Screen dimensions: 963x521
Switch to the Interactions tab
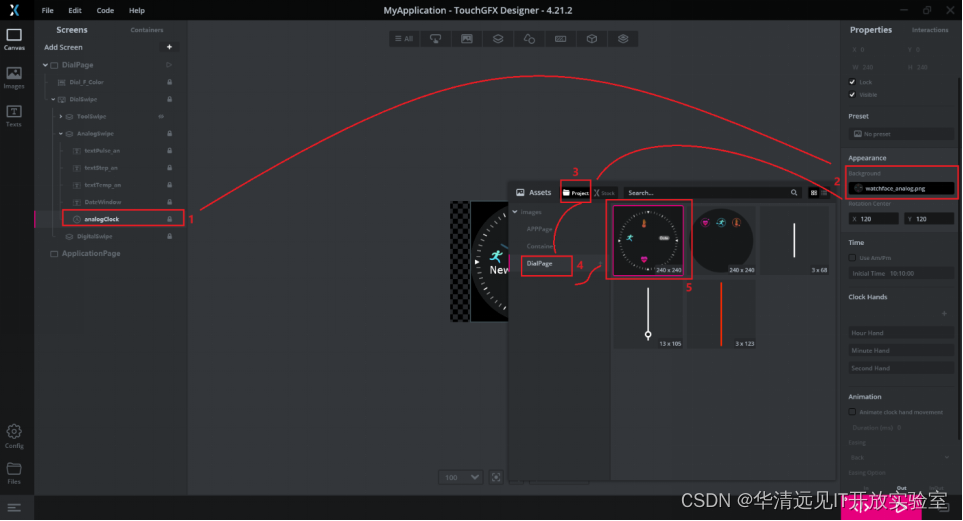click(929, 29)
